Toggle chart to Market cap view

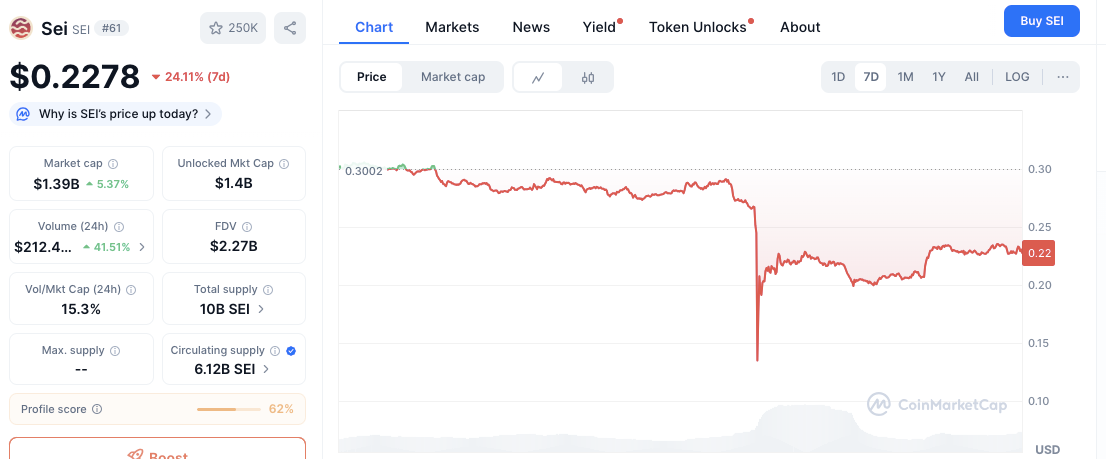[x=452, y=77]
